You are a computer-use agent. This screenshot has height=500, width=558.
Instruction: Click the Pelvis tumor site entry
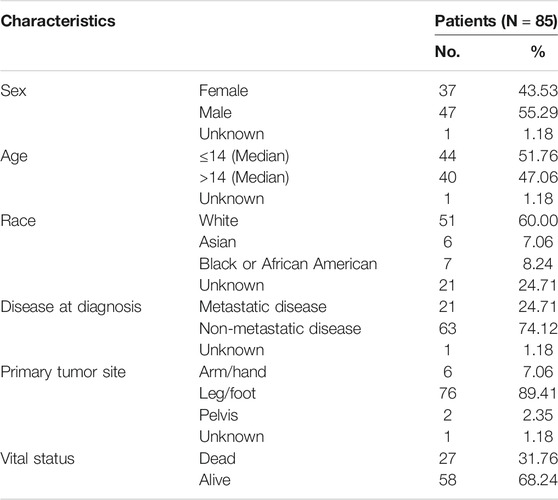click(219, 415)
